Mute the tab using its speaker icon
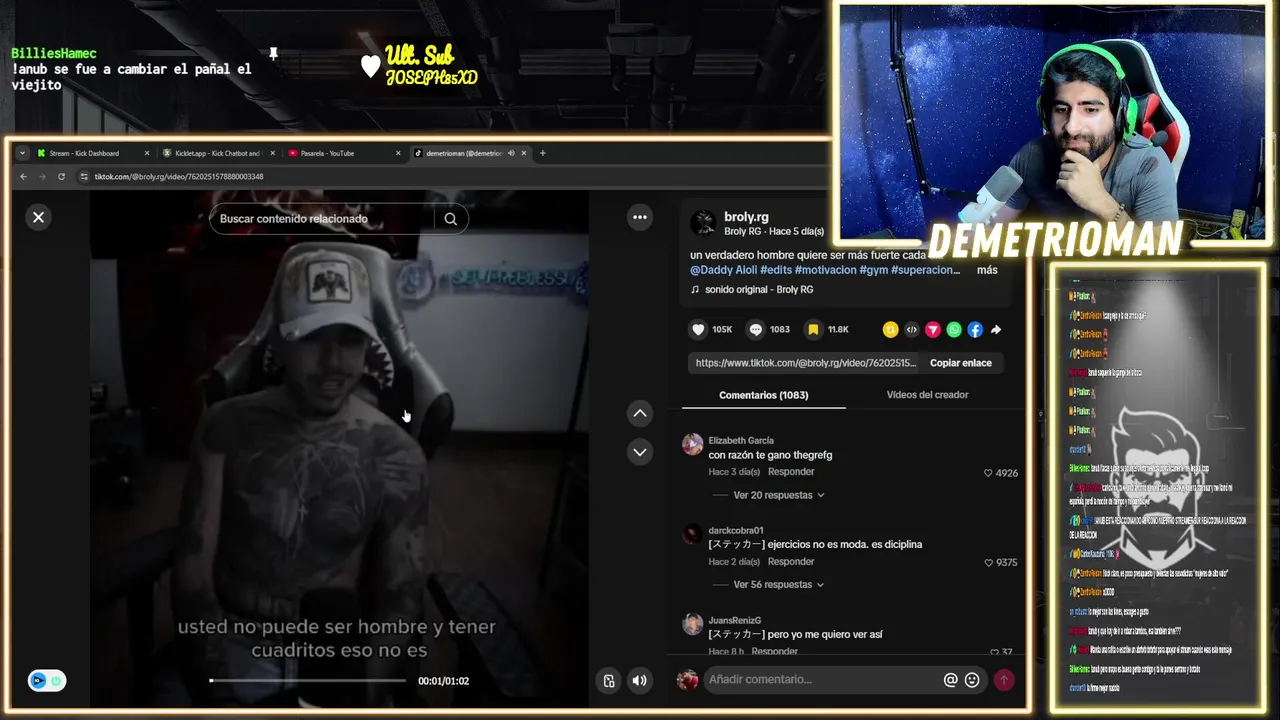The height and width of the screenshot is (720, 1280). click(511, 153)
